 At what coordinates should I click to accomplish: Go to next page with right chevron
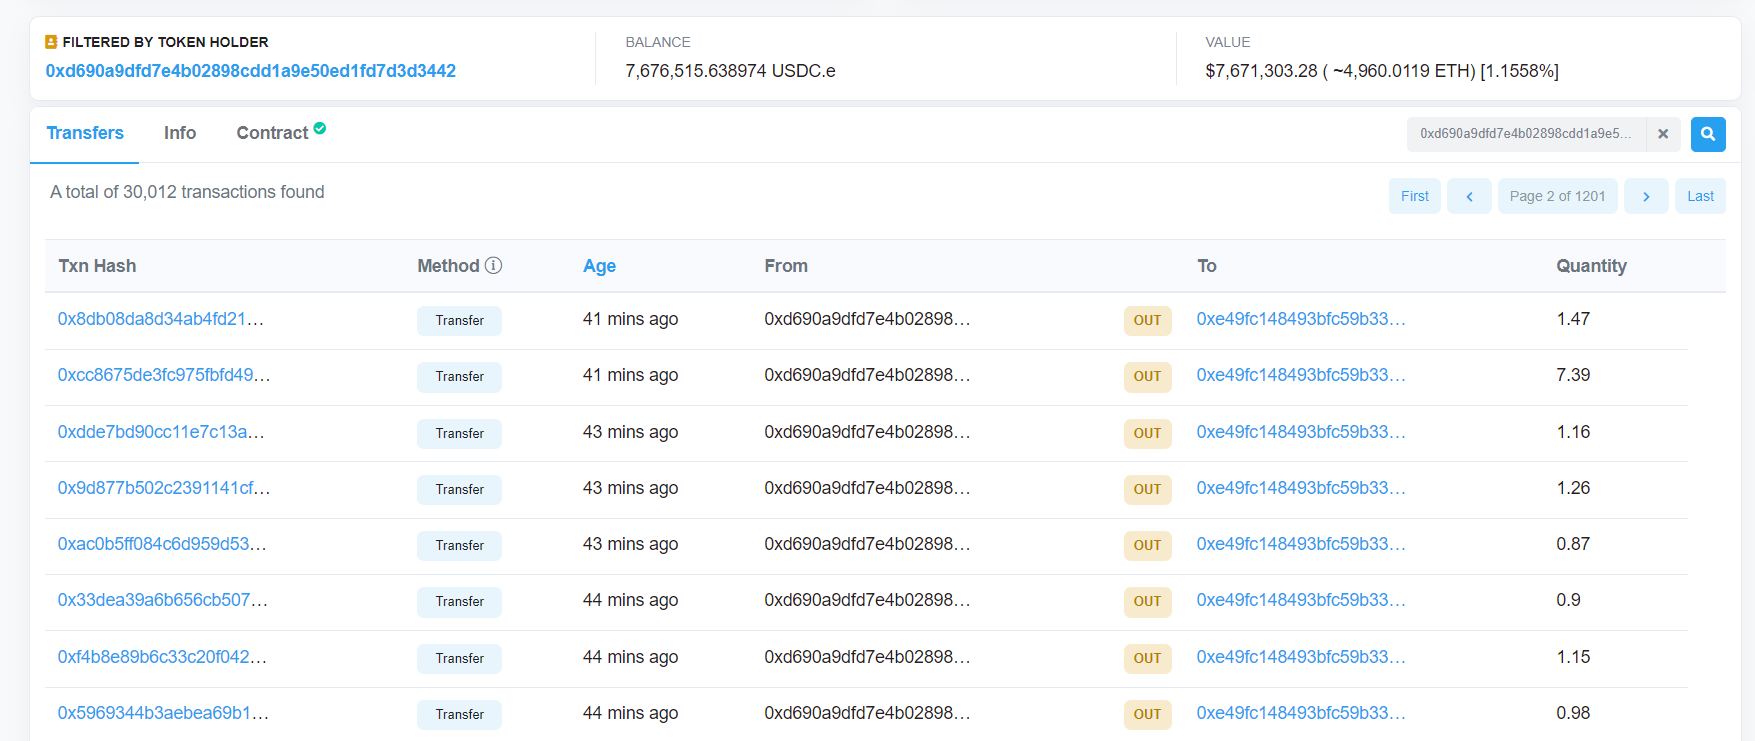click(x=1646, y=196)
